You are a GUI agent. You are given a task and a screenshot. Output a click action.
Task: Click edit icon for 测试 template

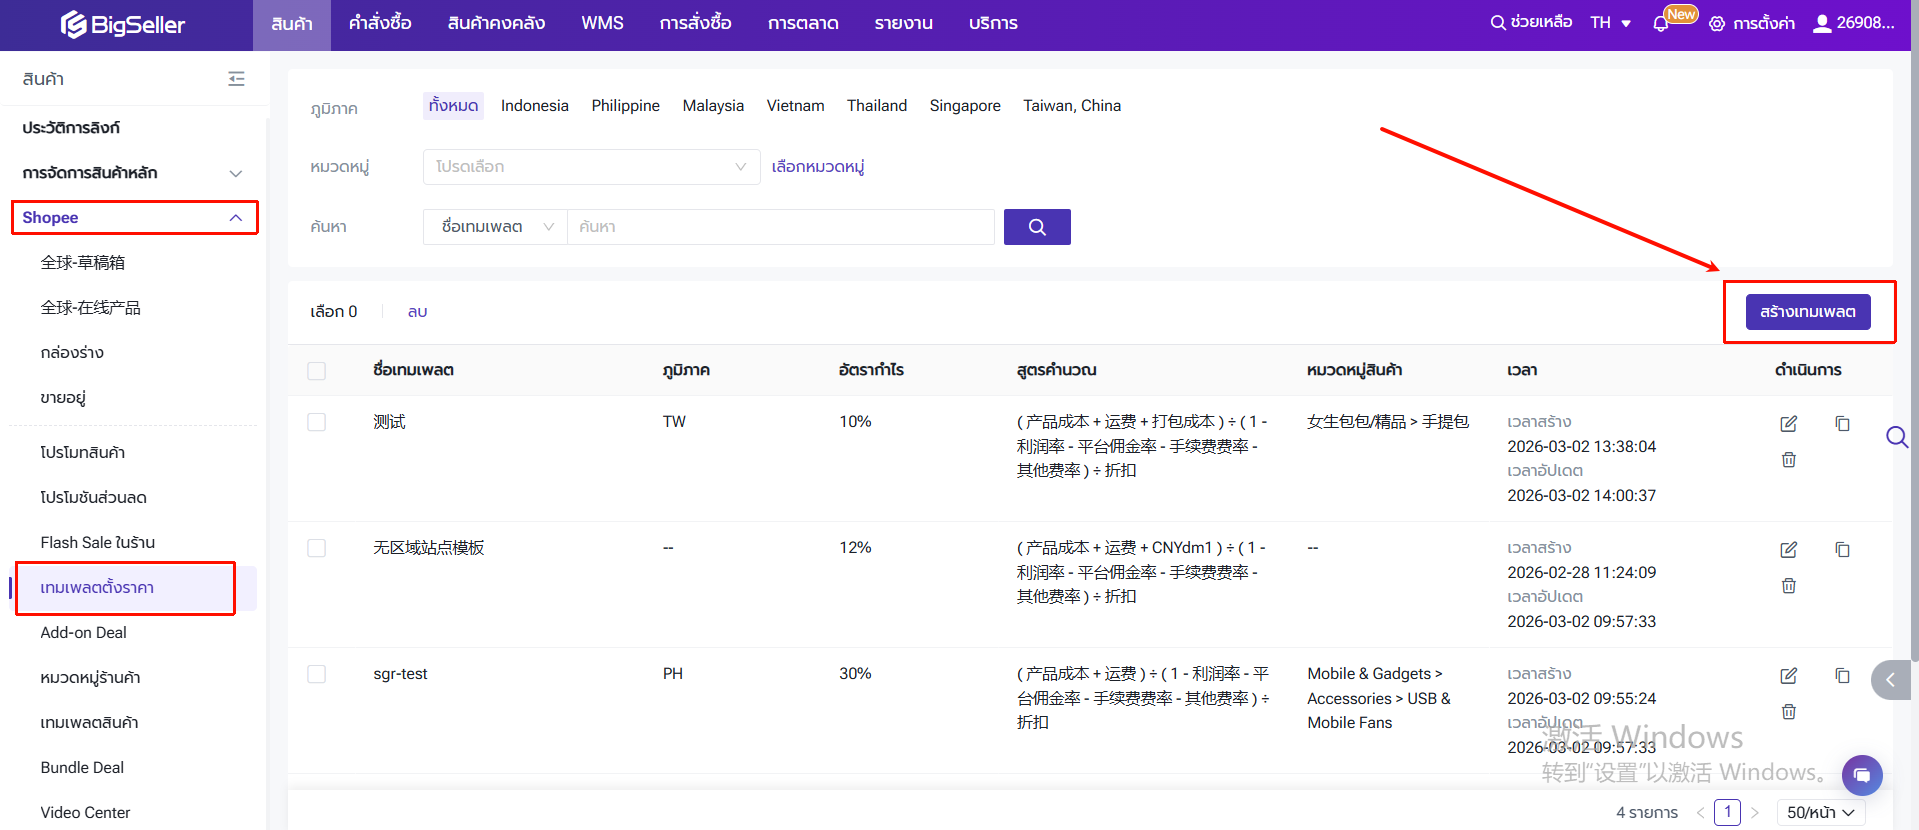point(1788,424)
